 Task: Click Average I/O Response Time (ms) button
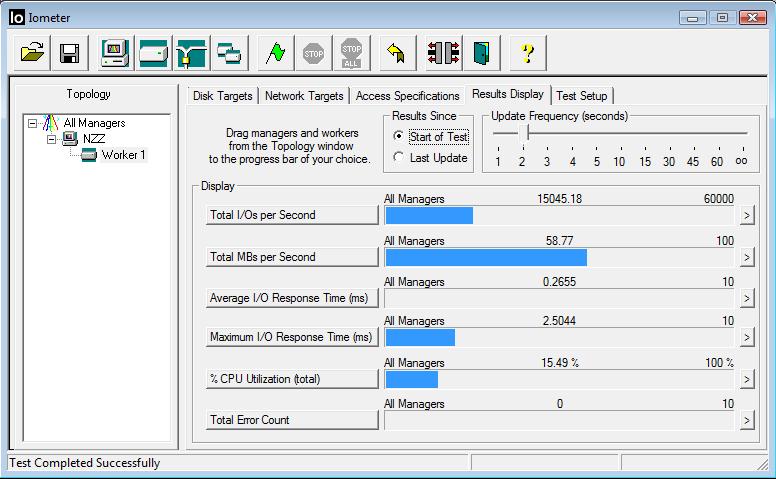292,298
